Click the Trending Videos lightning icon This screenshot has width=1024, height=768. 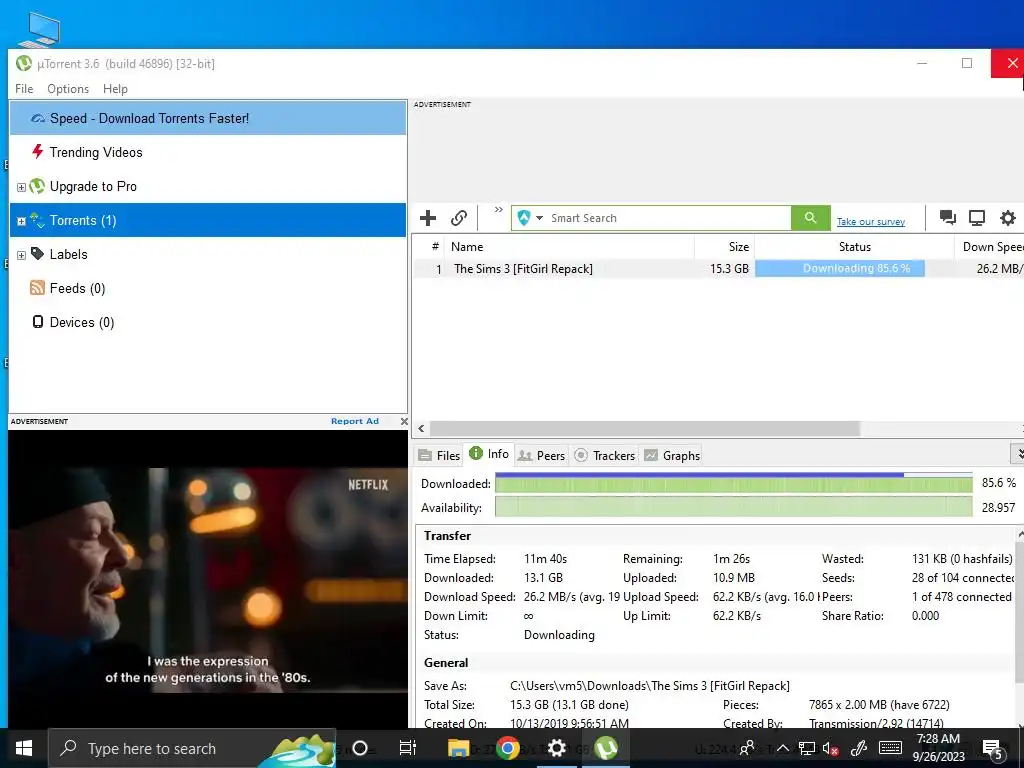tap(38, 152)
